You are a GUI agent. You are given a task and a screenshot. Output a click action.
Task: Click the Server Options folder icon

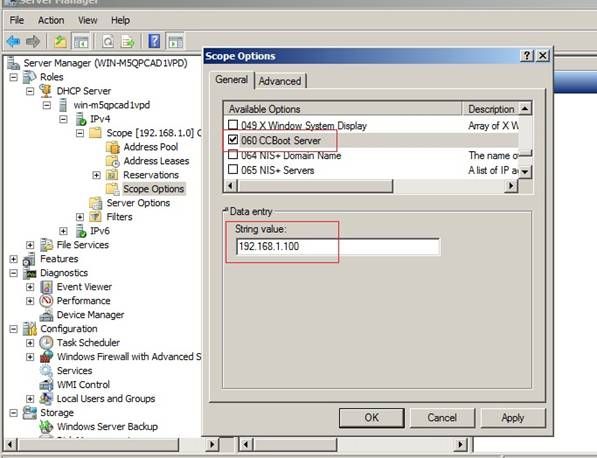point(95,203)
